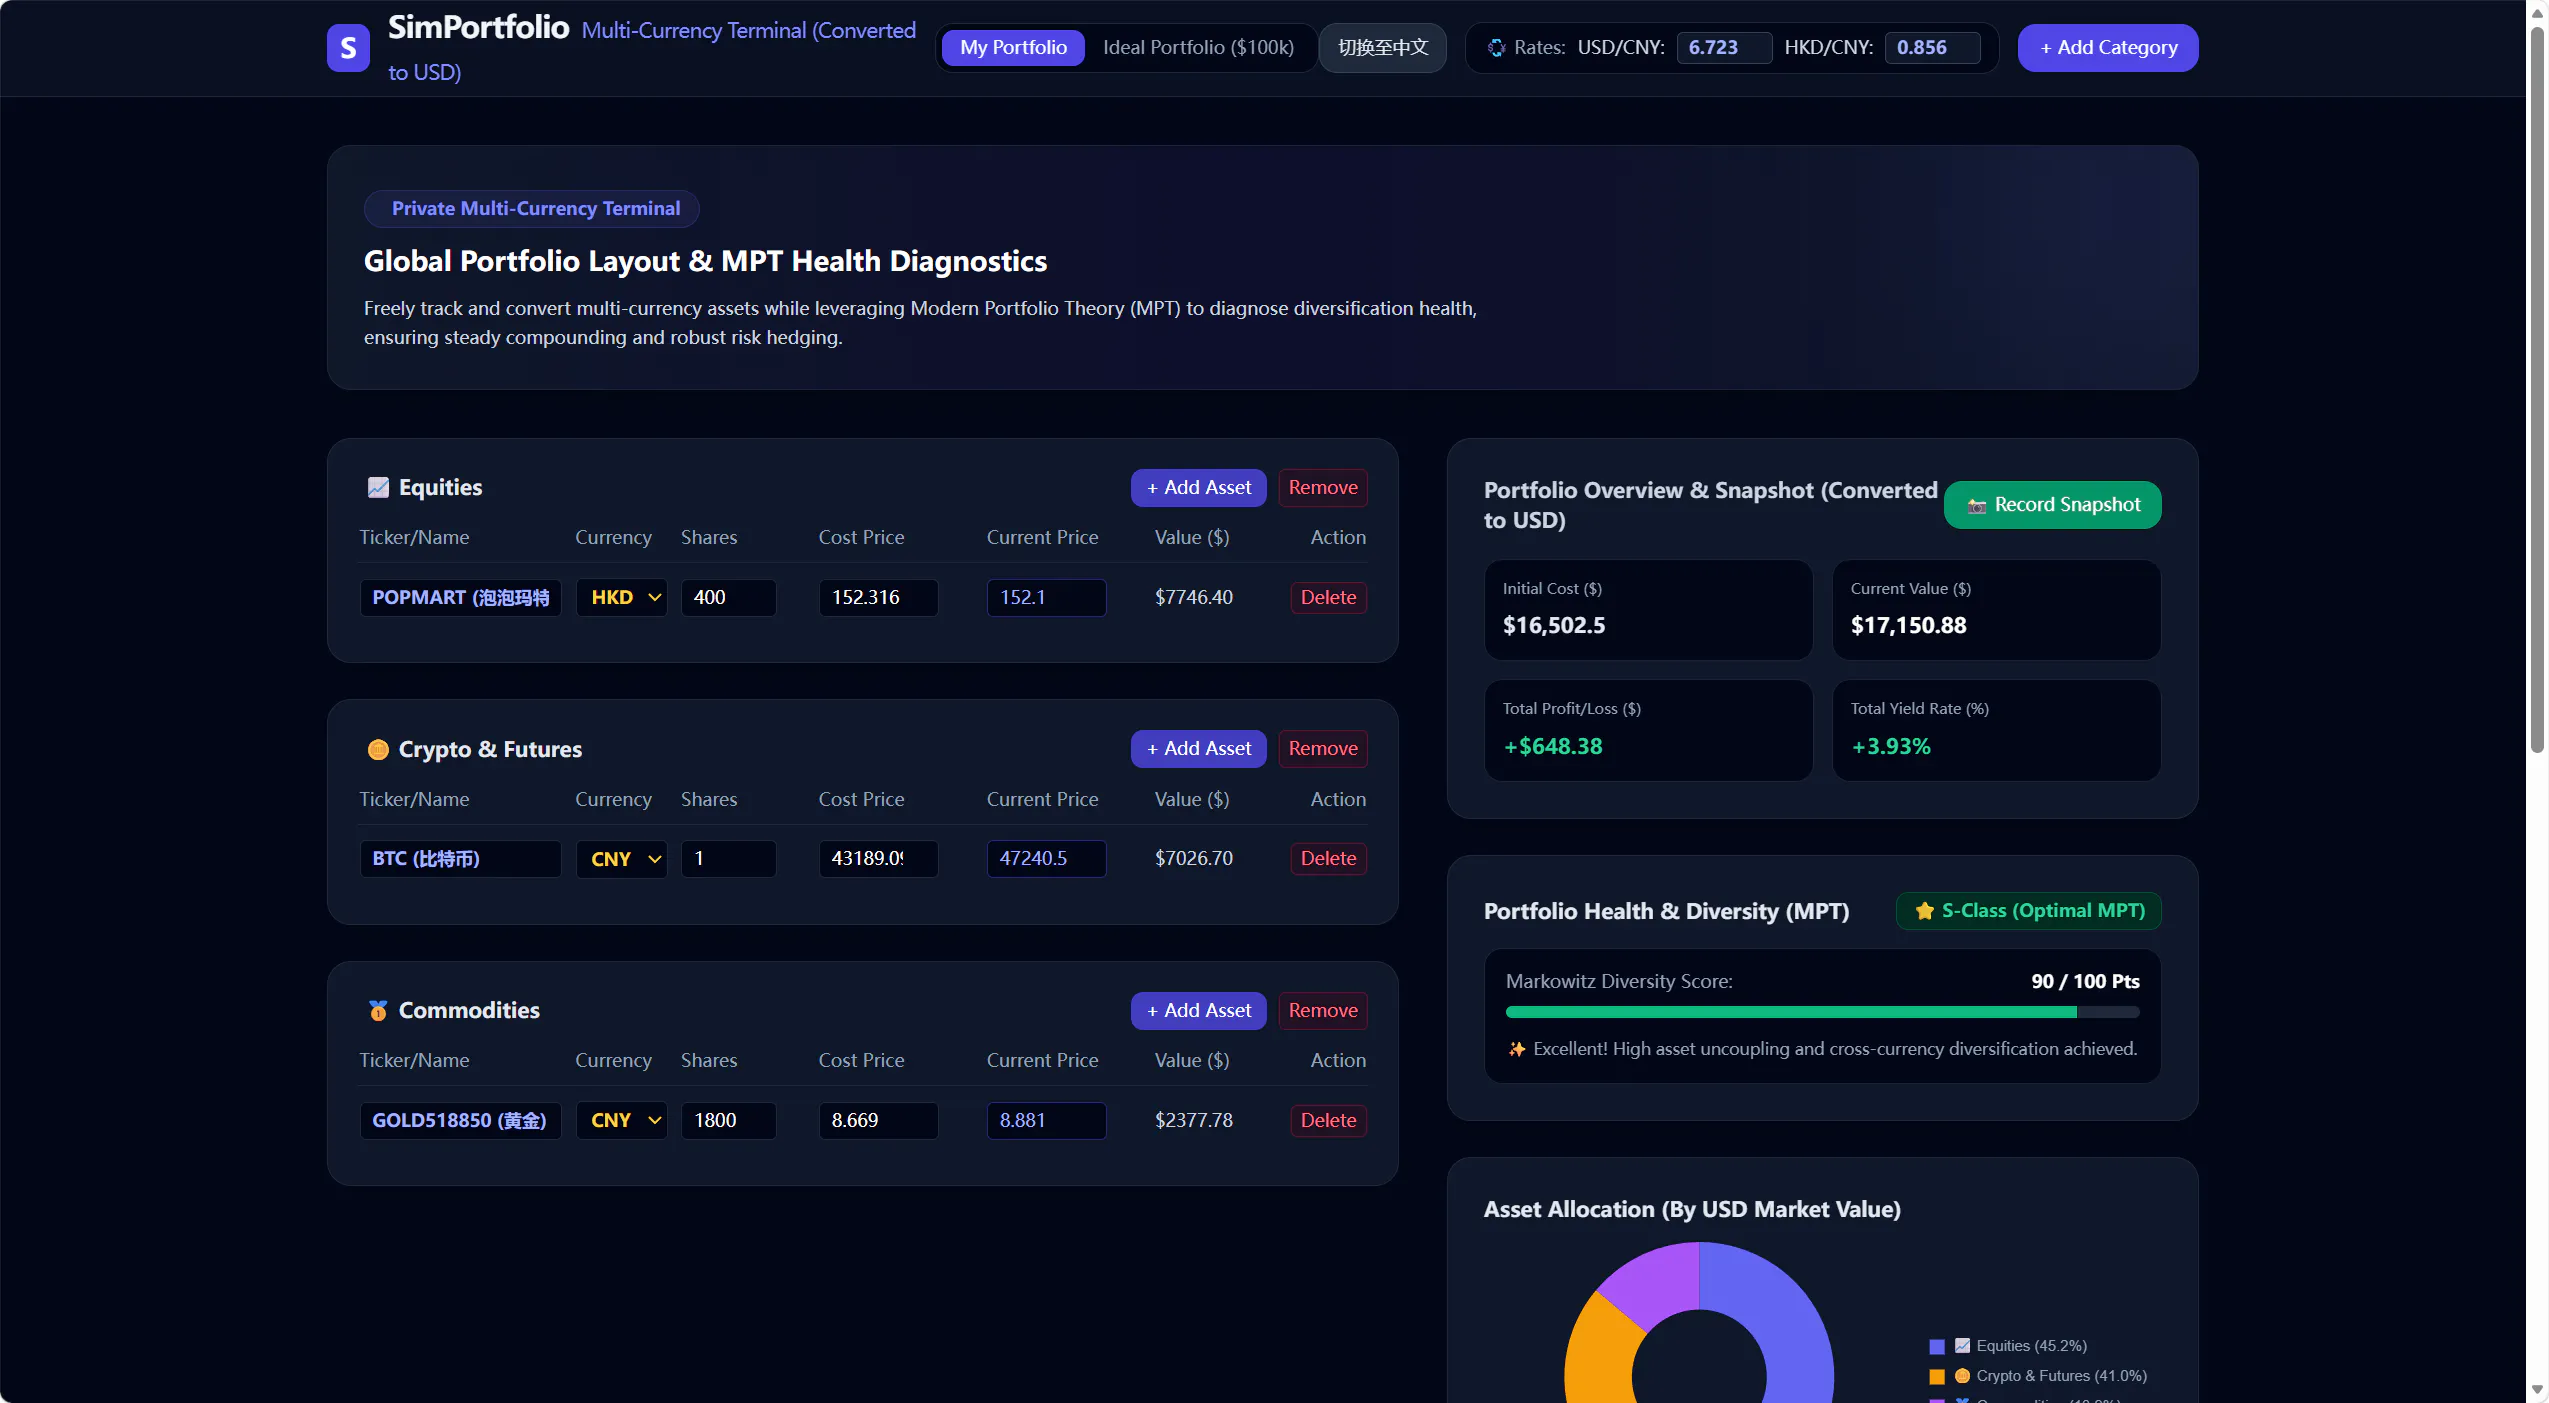Click the BTC (比特币) ticker name field
This screenshot has height=1403, width=2549.
coord(460,859)
